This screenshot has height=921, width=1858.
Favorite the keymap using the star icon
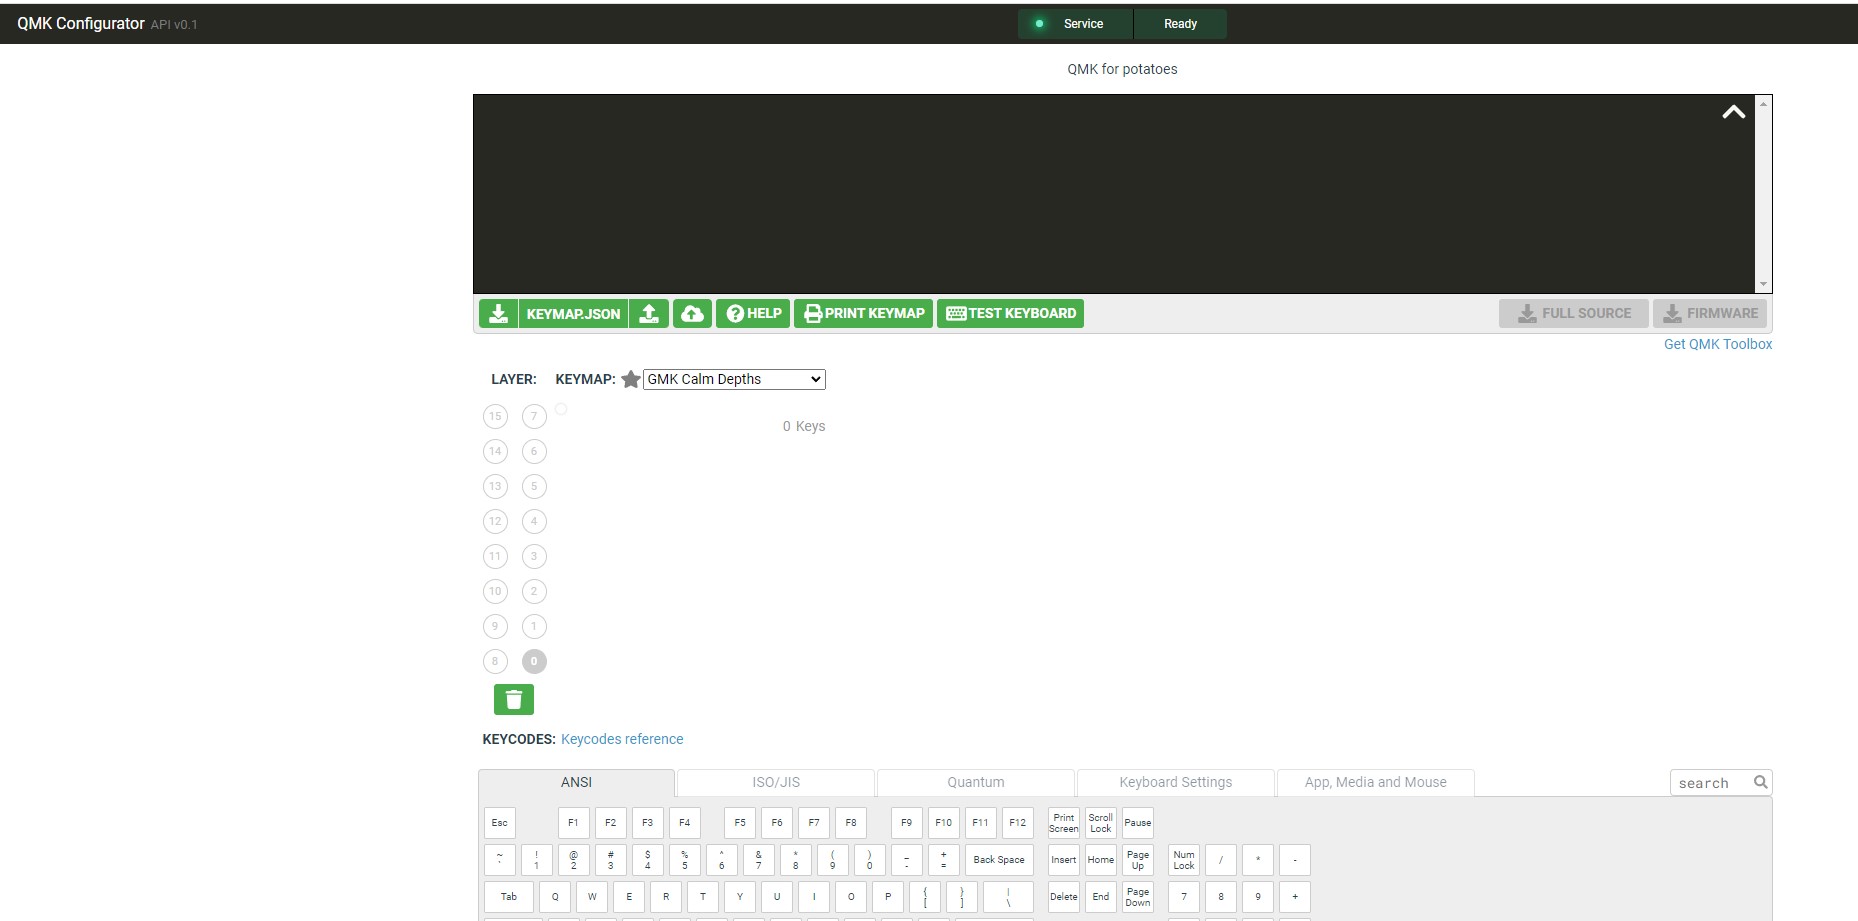point(631,379)
